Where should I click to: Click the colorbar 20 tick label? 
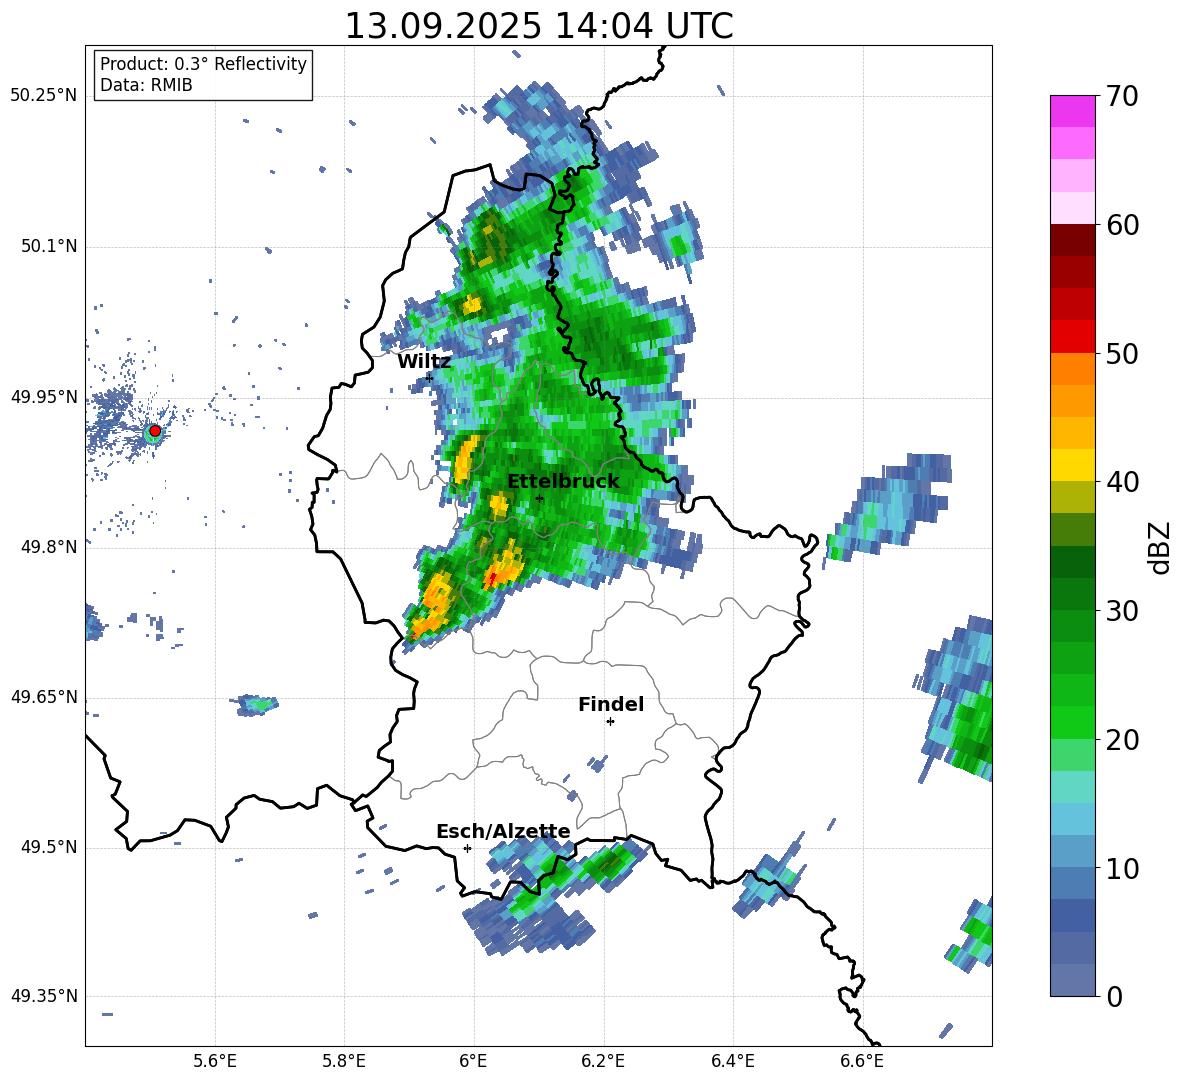(x=1122, y=740)
